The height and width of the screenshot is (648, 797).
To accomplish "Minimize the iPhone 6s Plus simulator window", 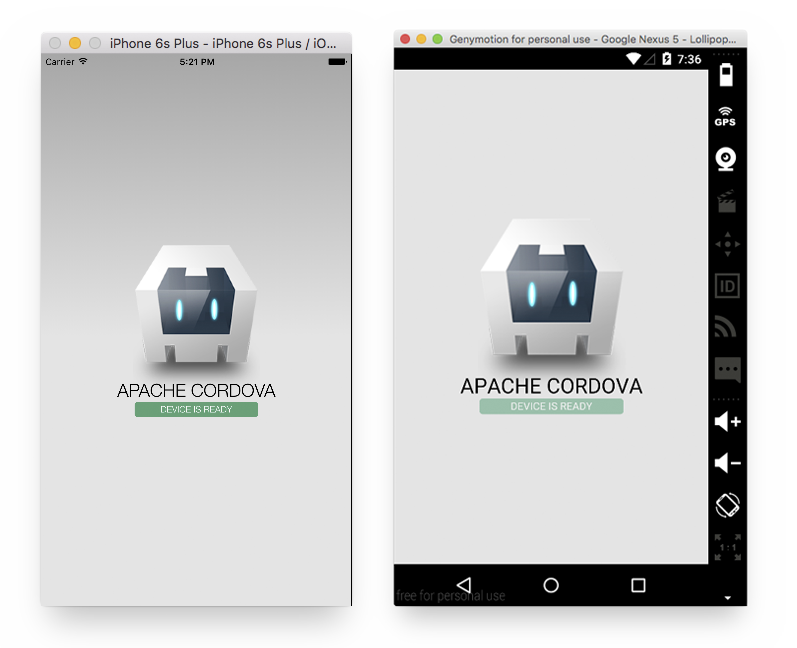I will pos(75,43).
